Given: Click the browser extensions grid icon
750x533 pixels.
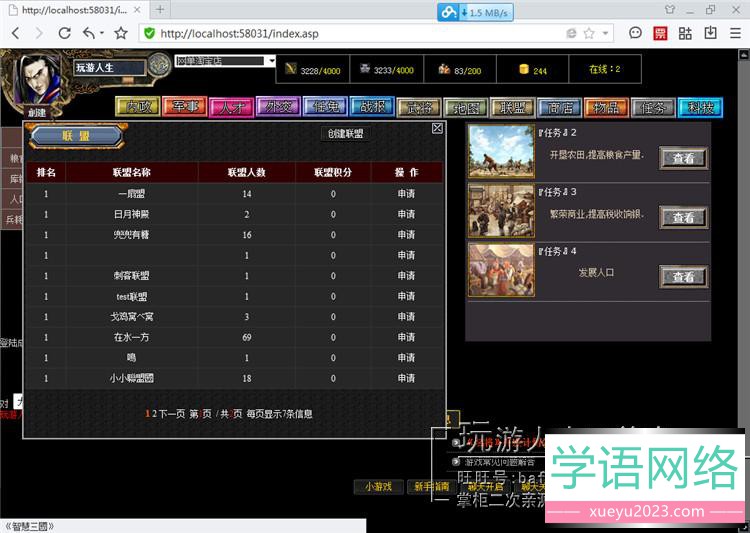Looking at the screenshot, I should click(x=685, y=33).
